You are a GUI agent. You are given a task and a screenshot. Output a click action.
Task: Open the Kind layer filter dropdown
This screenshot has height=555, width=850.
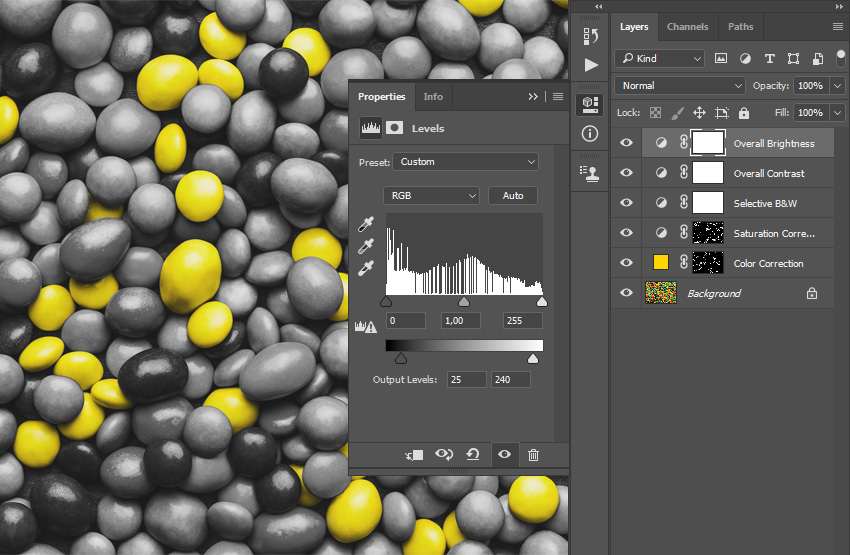659,59
